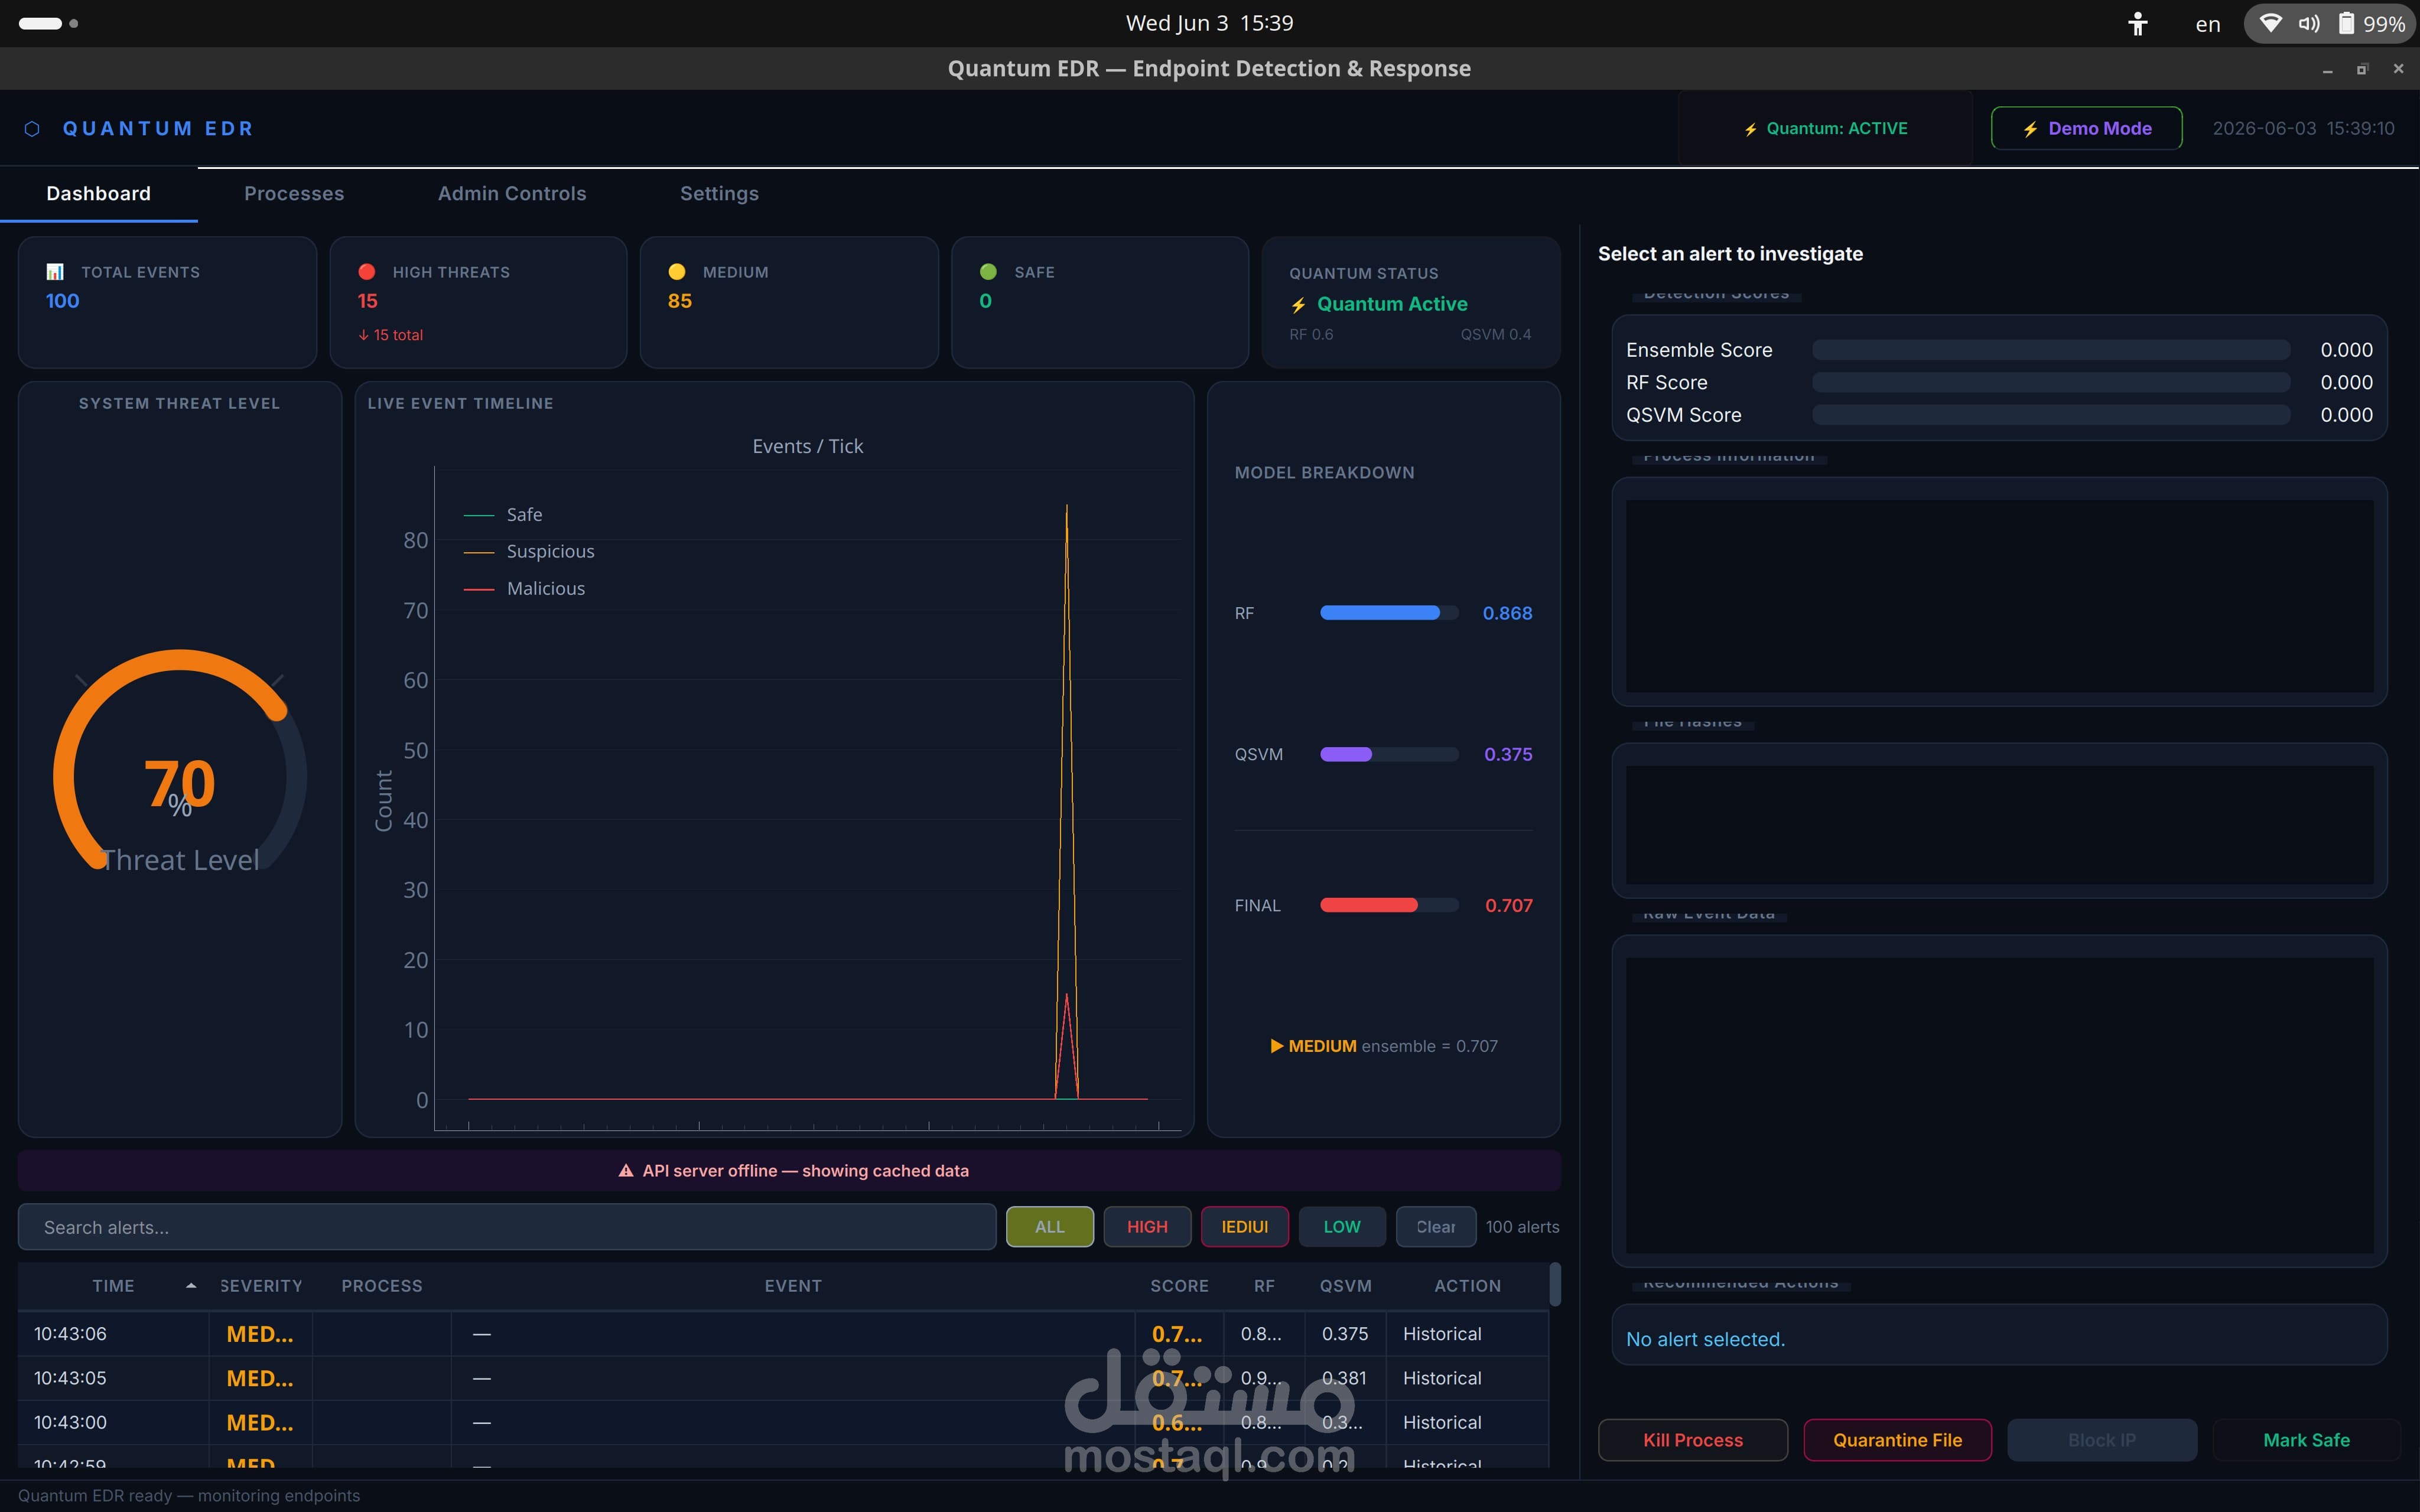The height and width of the screenshot is (1512, 2420).
Task: Click the Total Events bar chart icon
Action: click(x=55, y=272)
